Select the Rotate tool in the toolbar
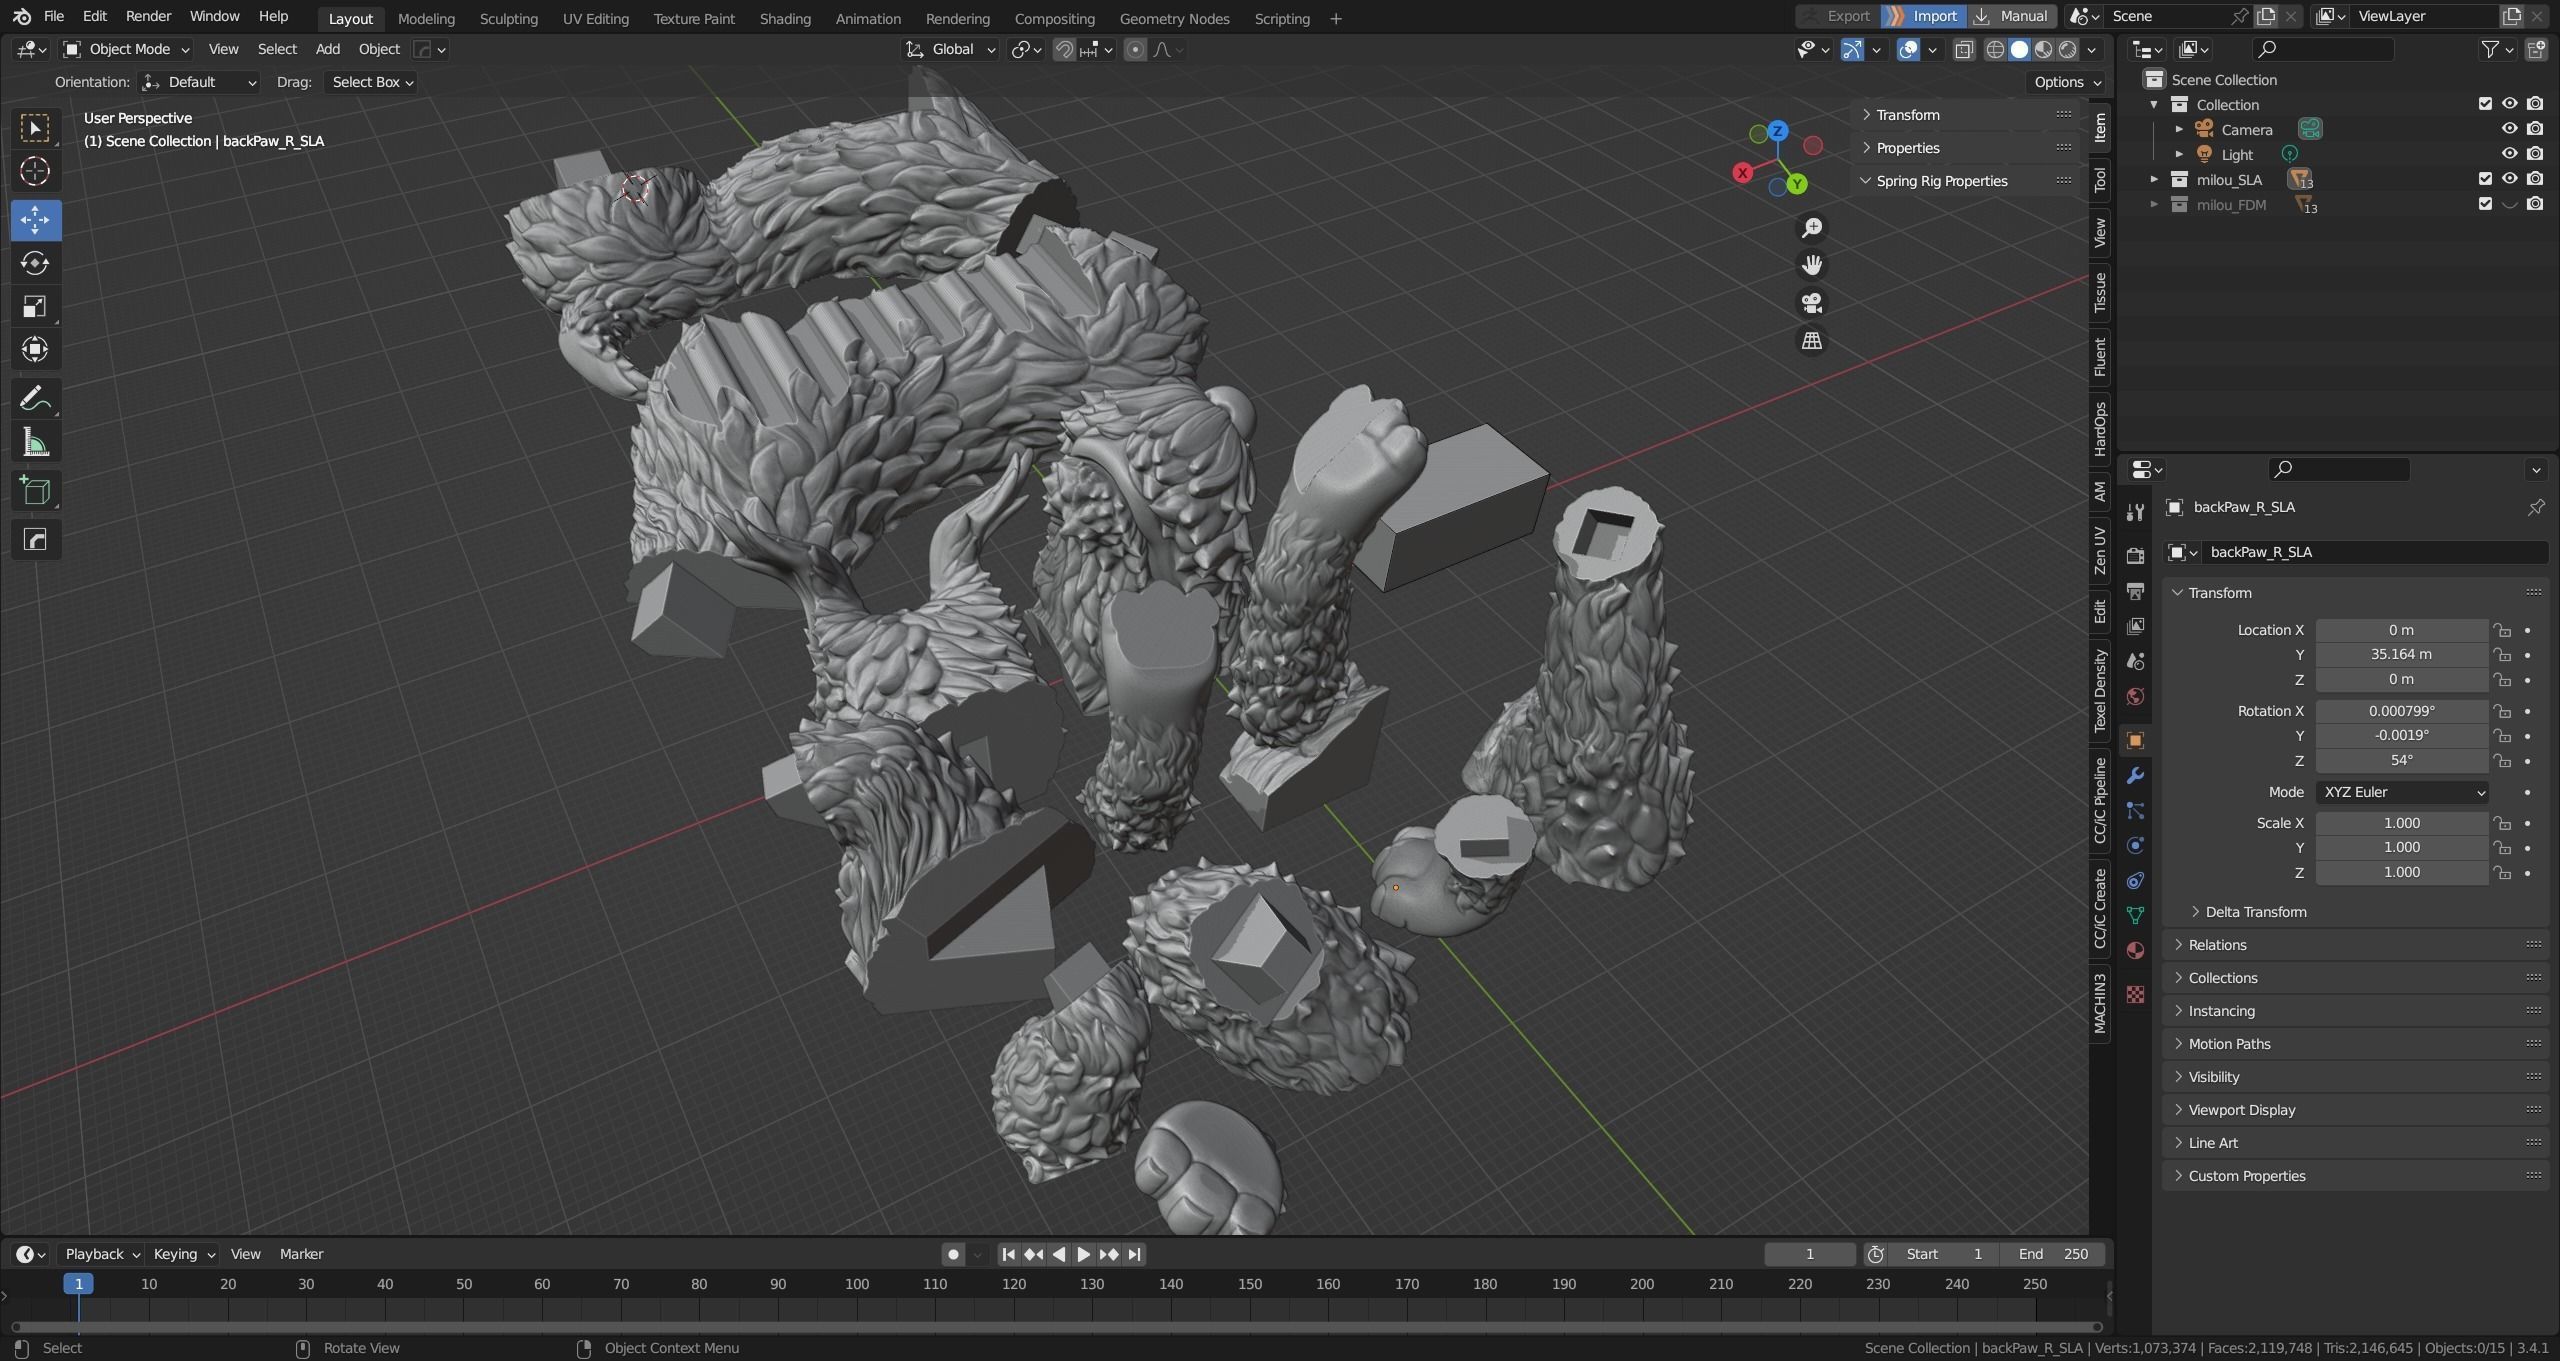Viewport: 2560px width, 1361px height. (x=35, y=263)
